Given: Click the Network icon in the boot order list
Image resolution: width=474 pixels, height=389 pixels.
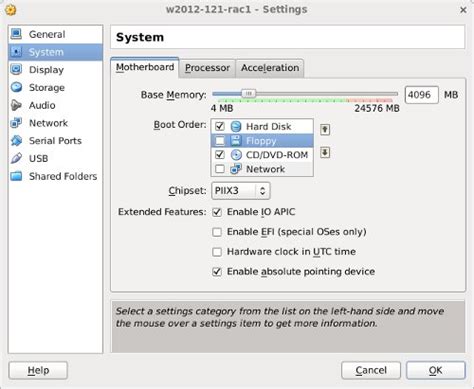Looking at the screenshot, I should click(x=236, y=169).
